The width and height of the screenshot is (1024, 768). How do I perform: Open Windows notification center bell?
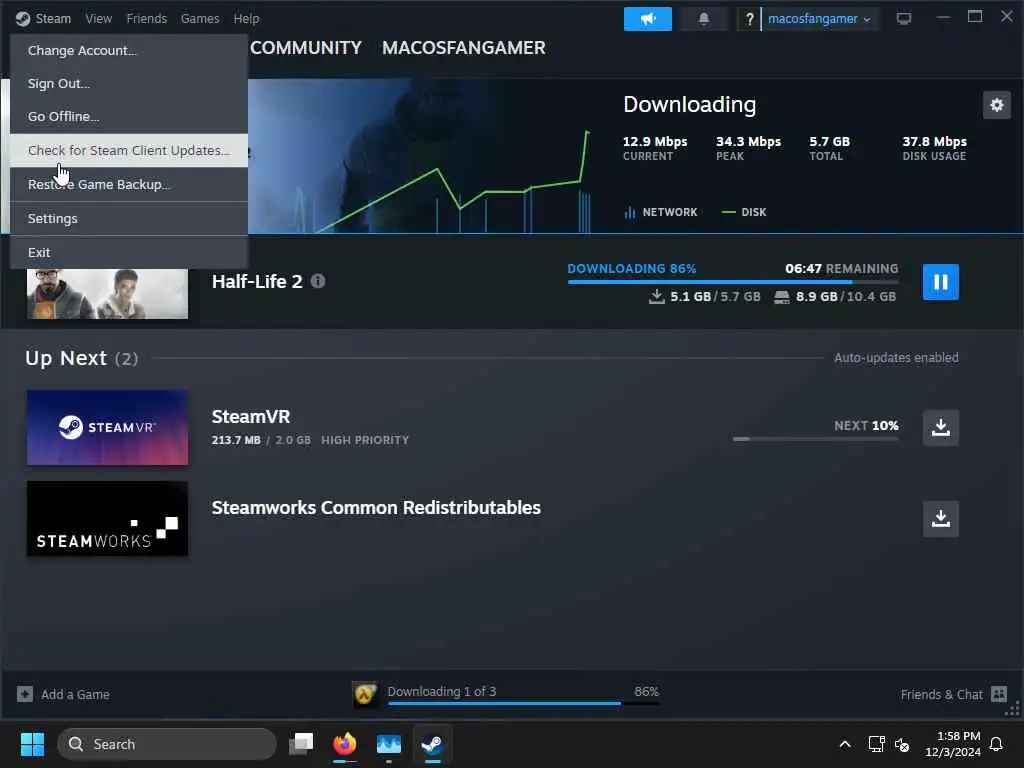(x=996, y=744)
